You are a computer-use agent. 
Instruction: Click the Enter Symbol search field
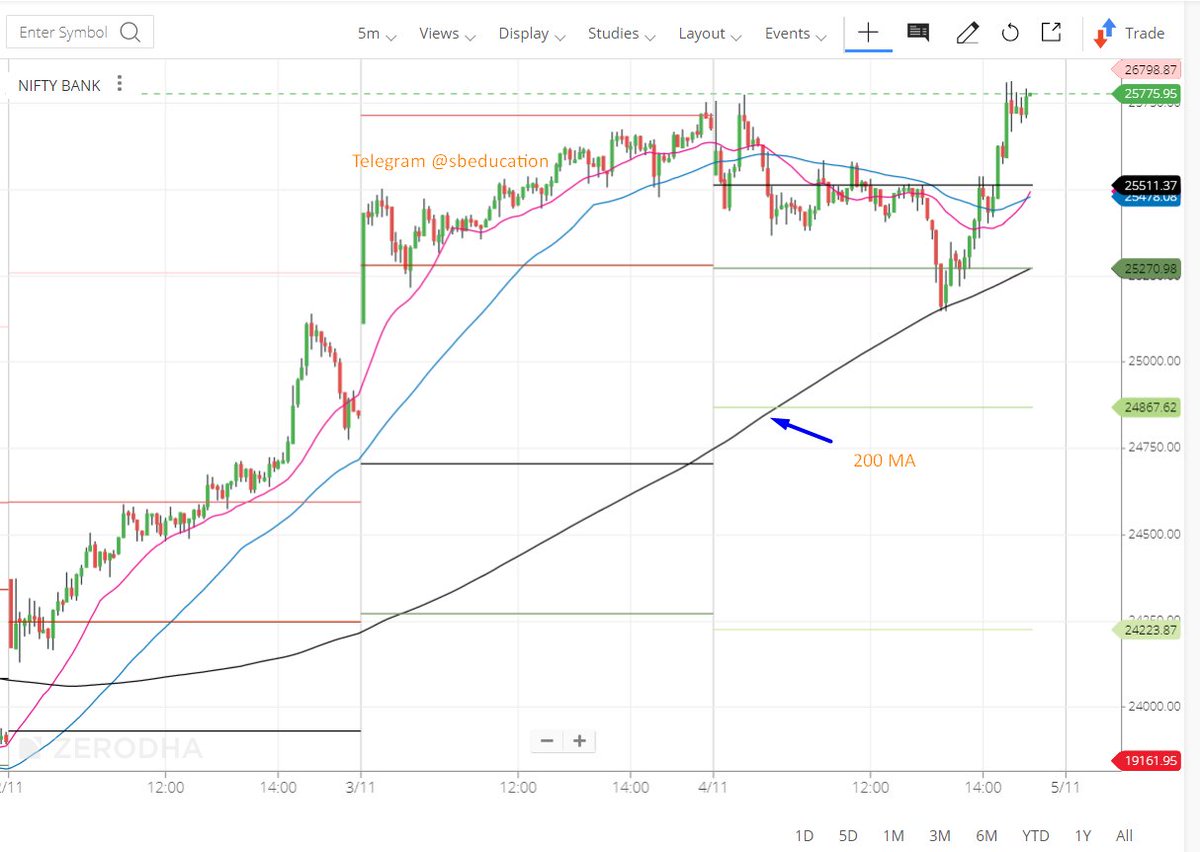point(80,32)
